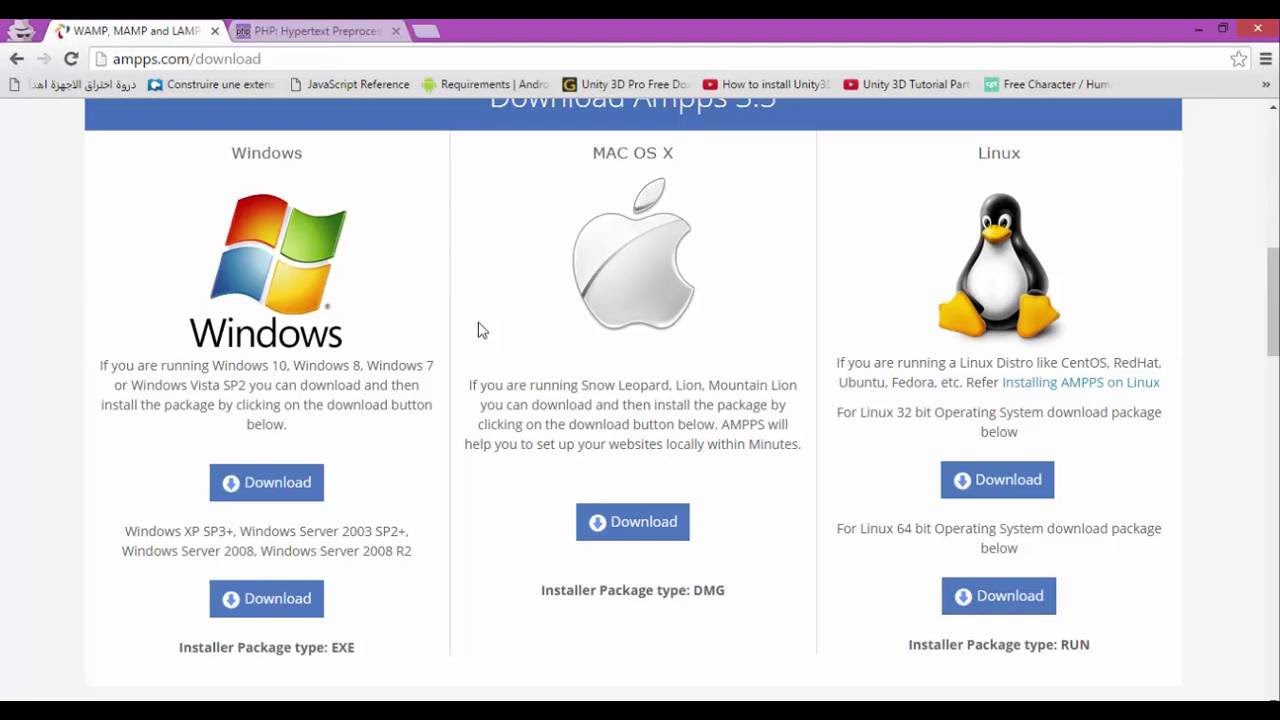Reload the page with the refresh icon

(x=71, y=59)
